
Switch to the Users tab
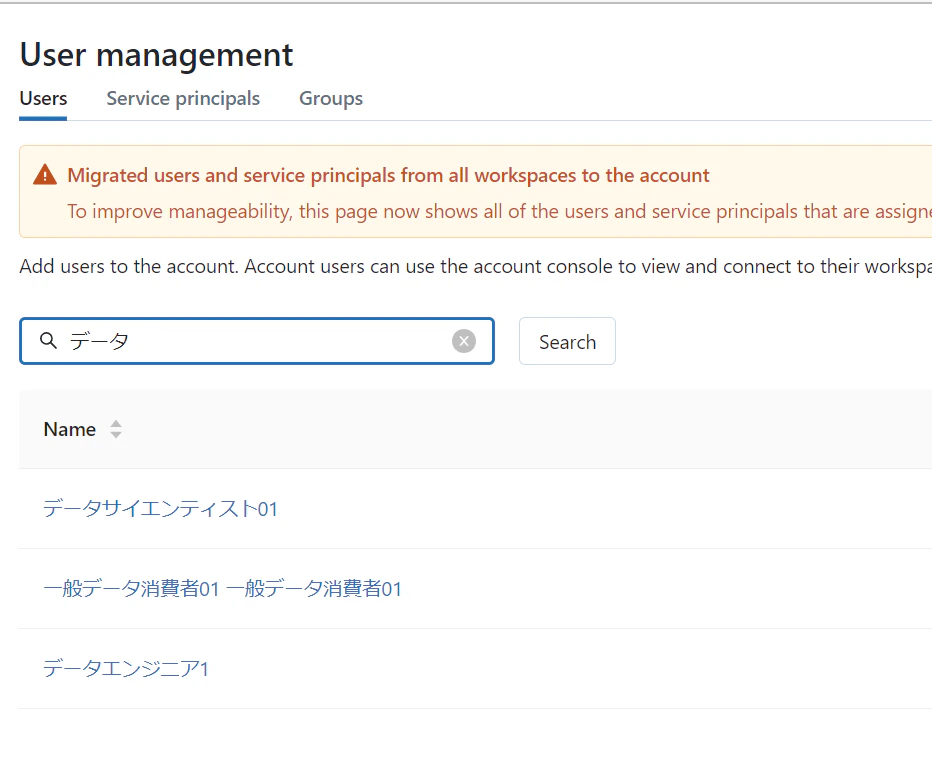point(43,98)
